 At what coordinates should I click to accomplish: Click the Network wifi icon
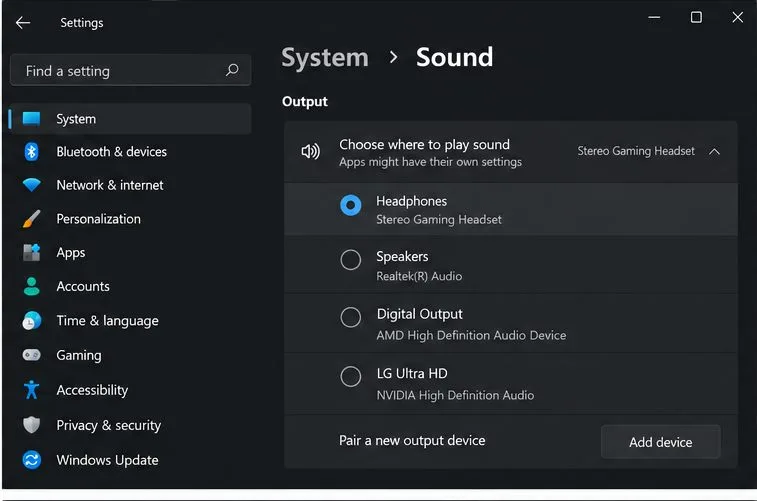[31, 185]
